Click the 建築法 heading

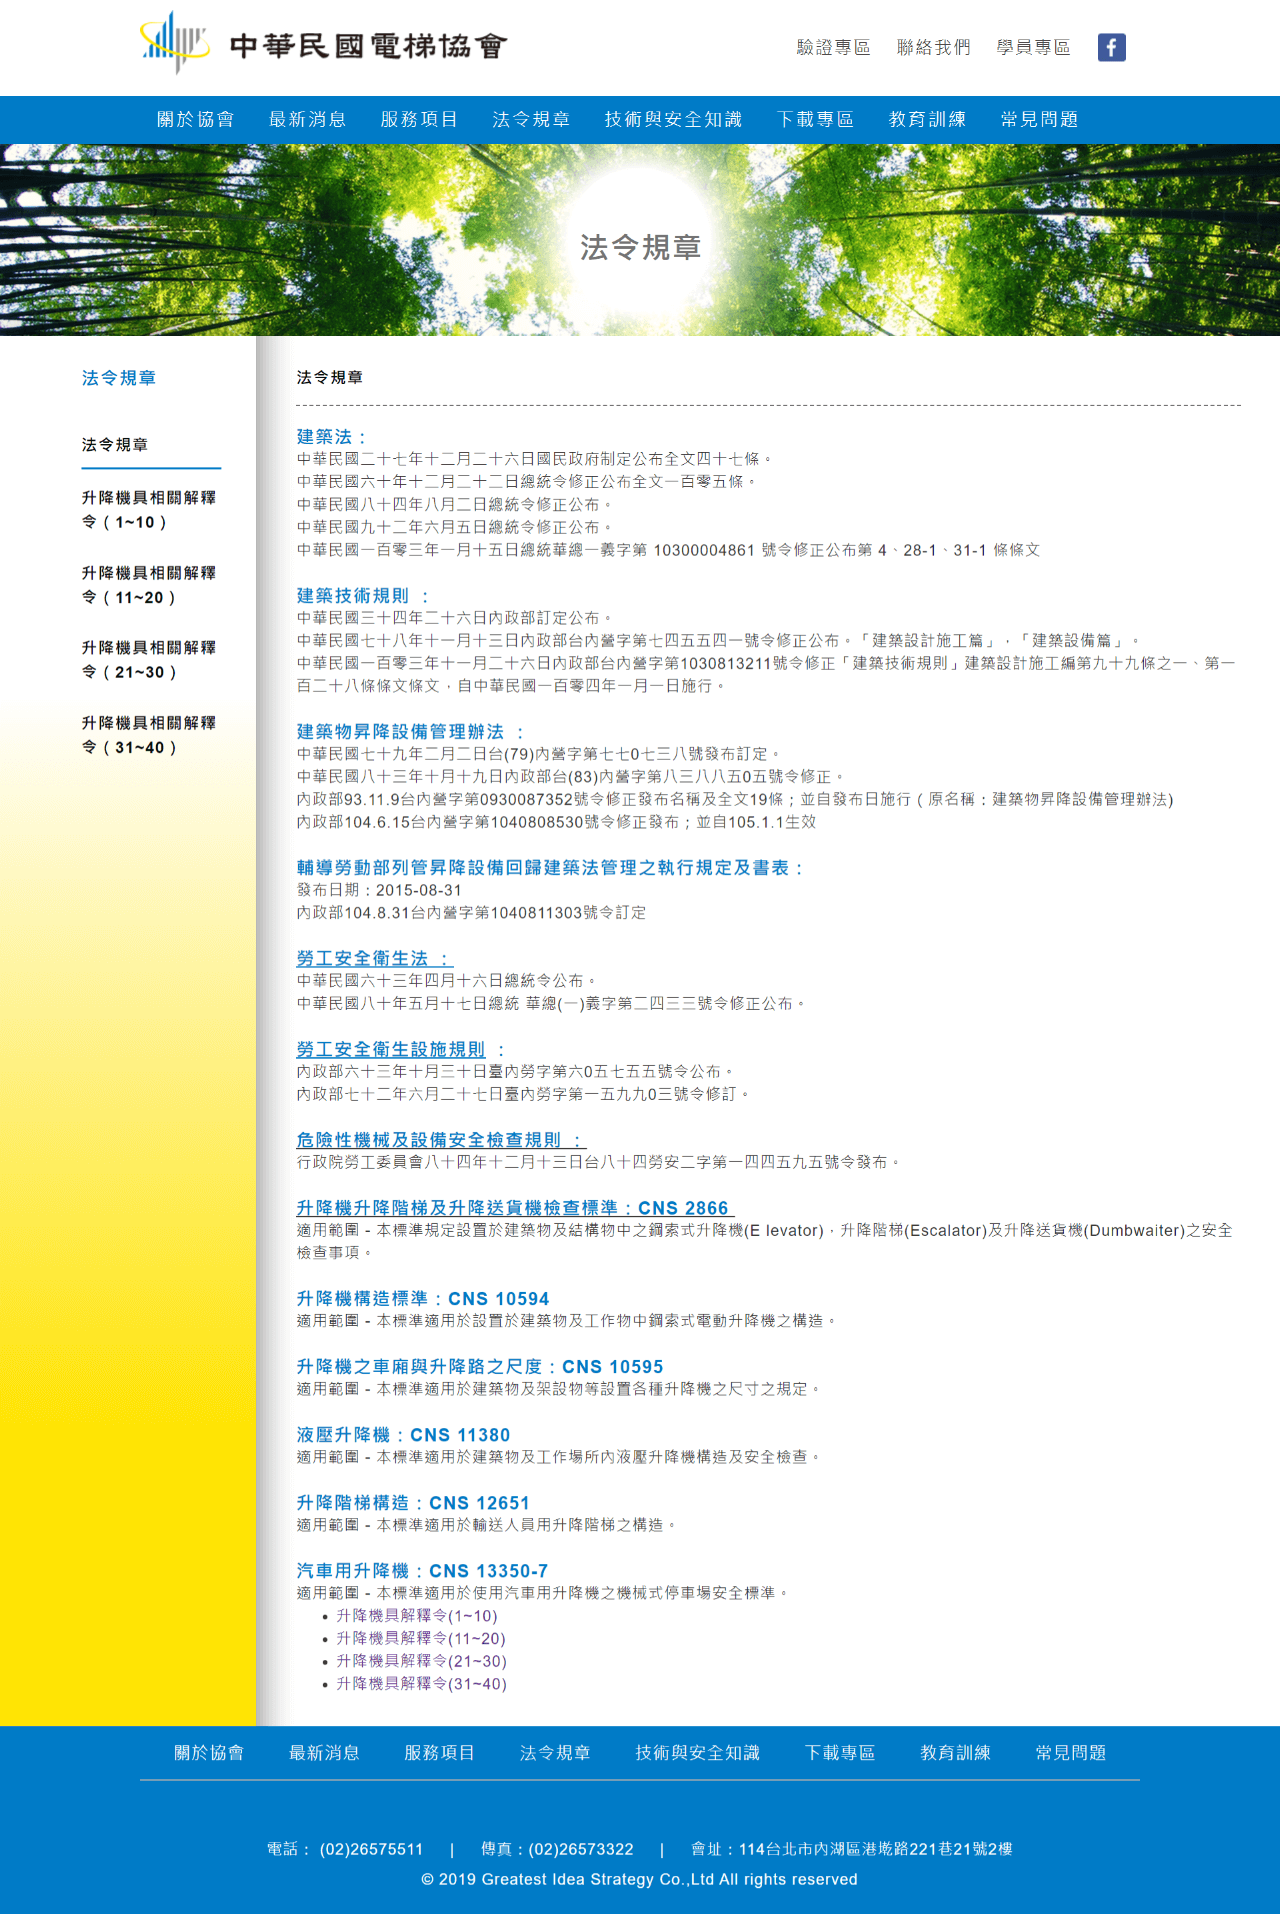(332, 437)
